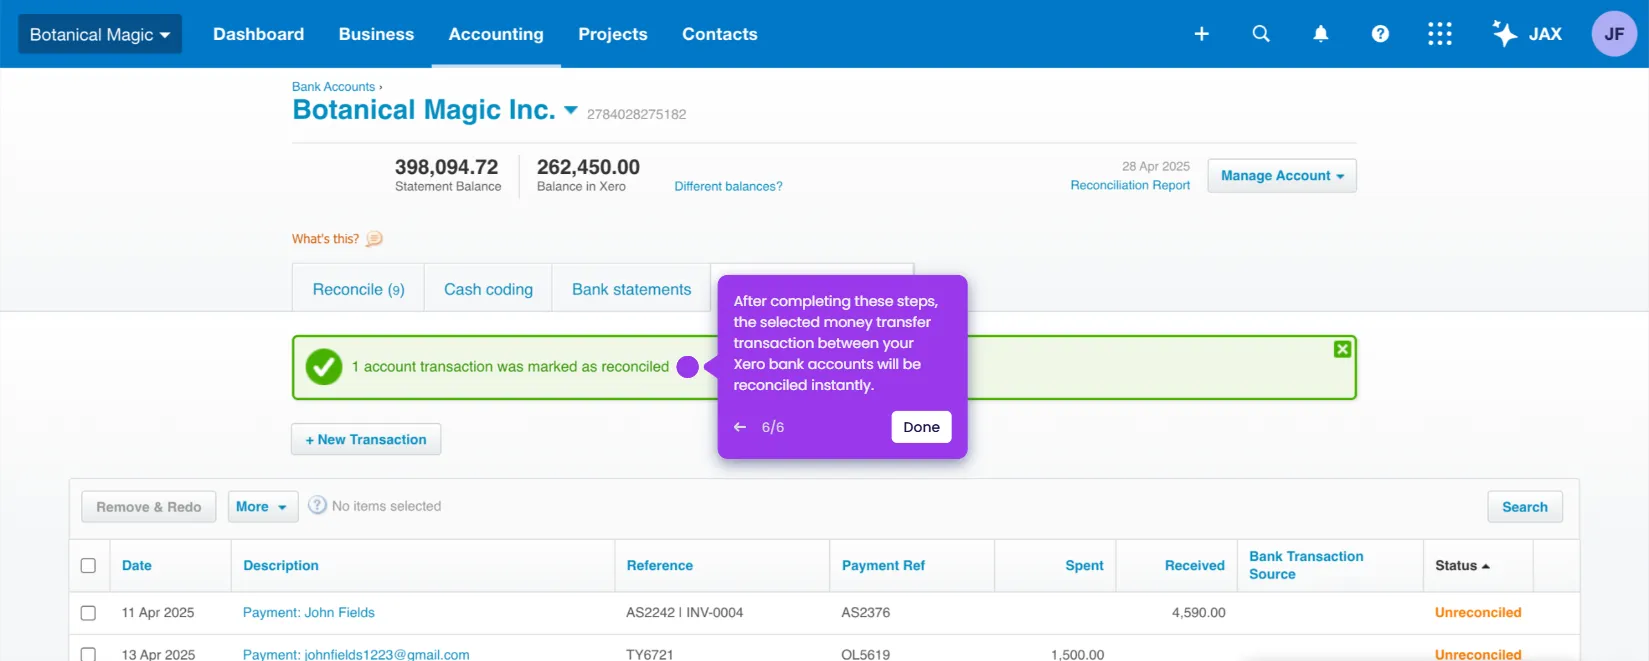
Task: Open the Manage Account dropdown
Action: pos(1282,176)
